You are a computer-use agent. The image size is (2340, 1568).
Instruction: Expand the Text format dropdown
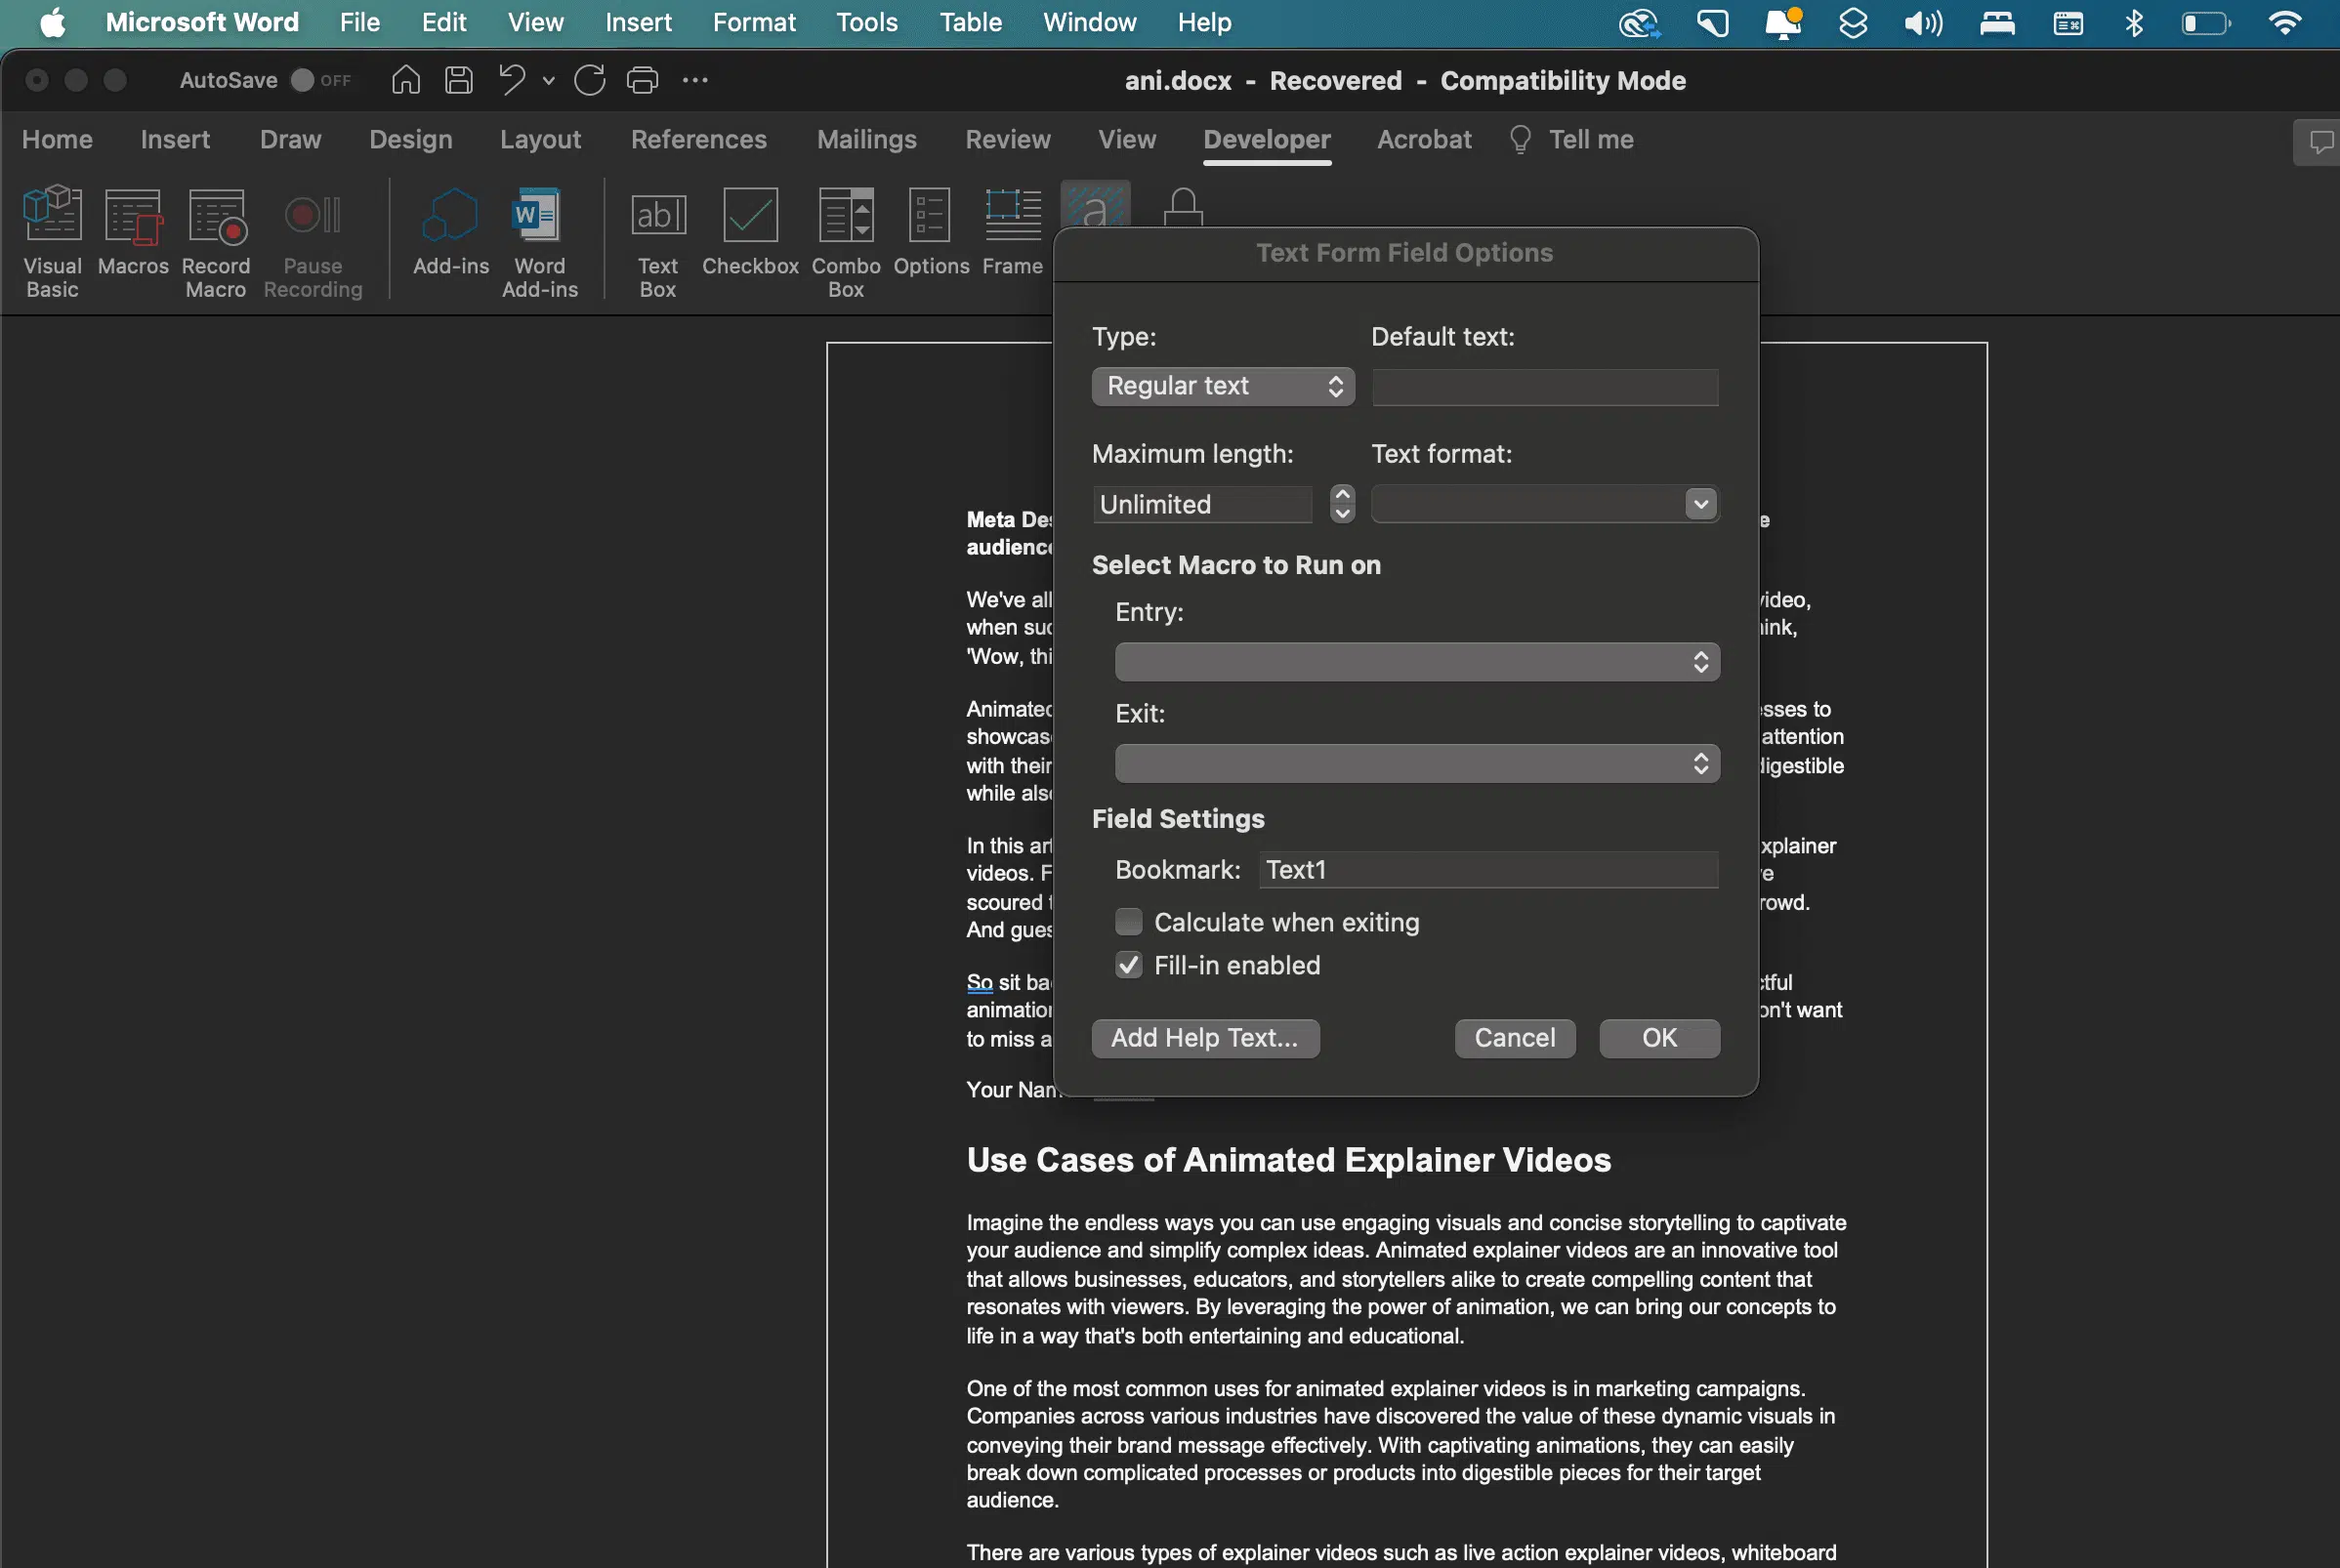[1696, 502]
